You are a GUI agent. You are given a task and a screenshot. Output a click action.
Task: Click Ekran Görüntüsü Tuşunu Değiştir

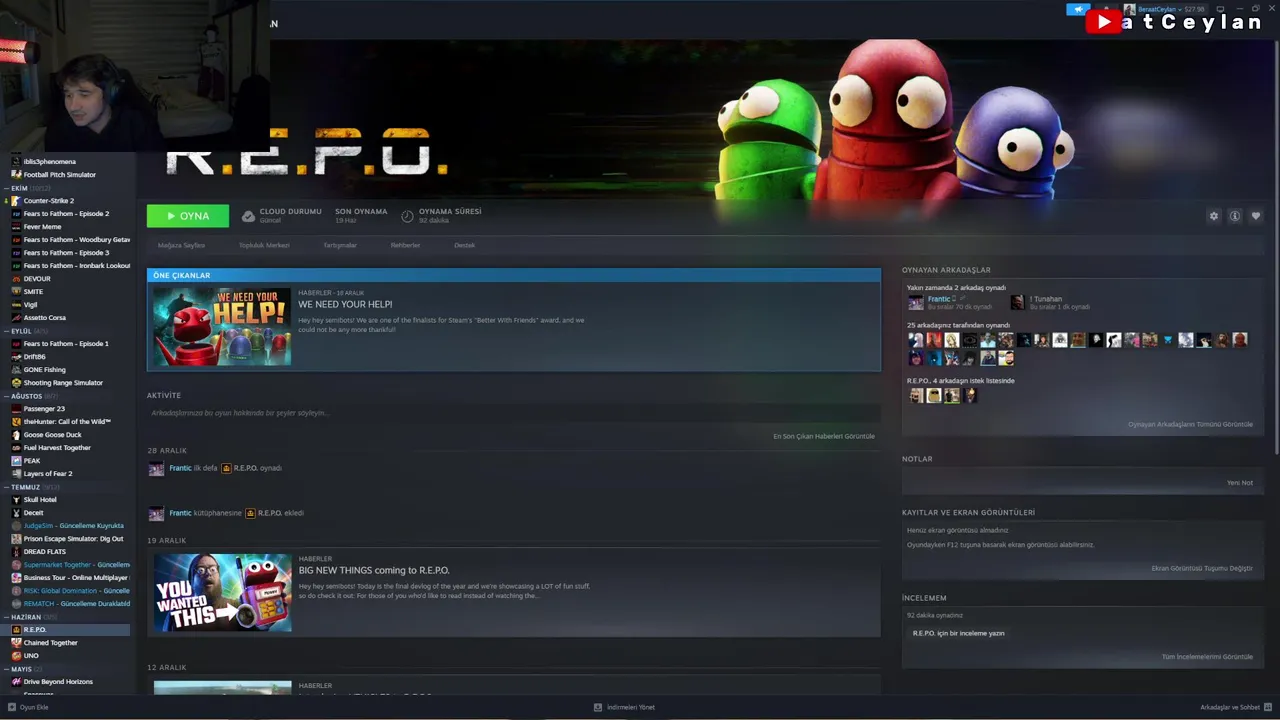point(1202,568)
